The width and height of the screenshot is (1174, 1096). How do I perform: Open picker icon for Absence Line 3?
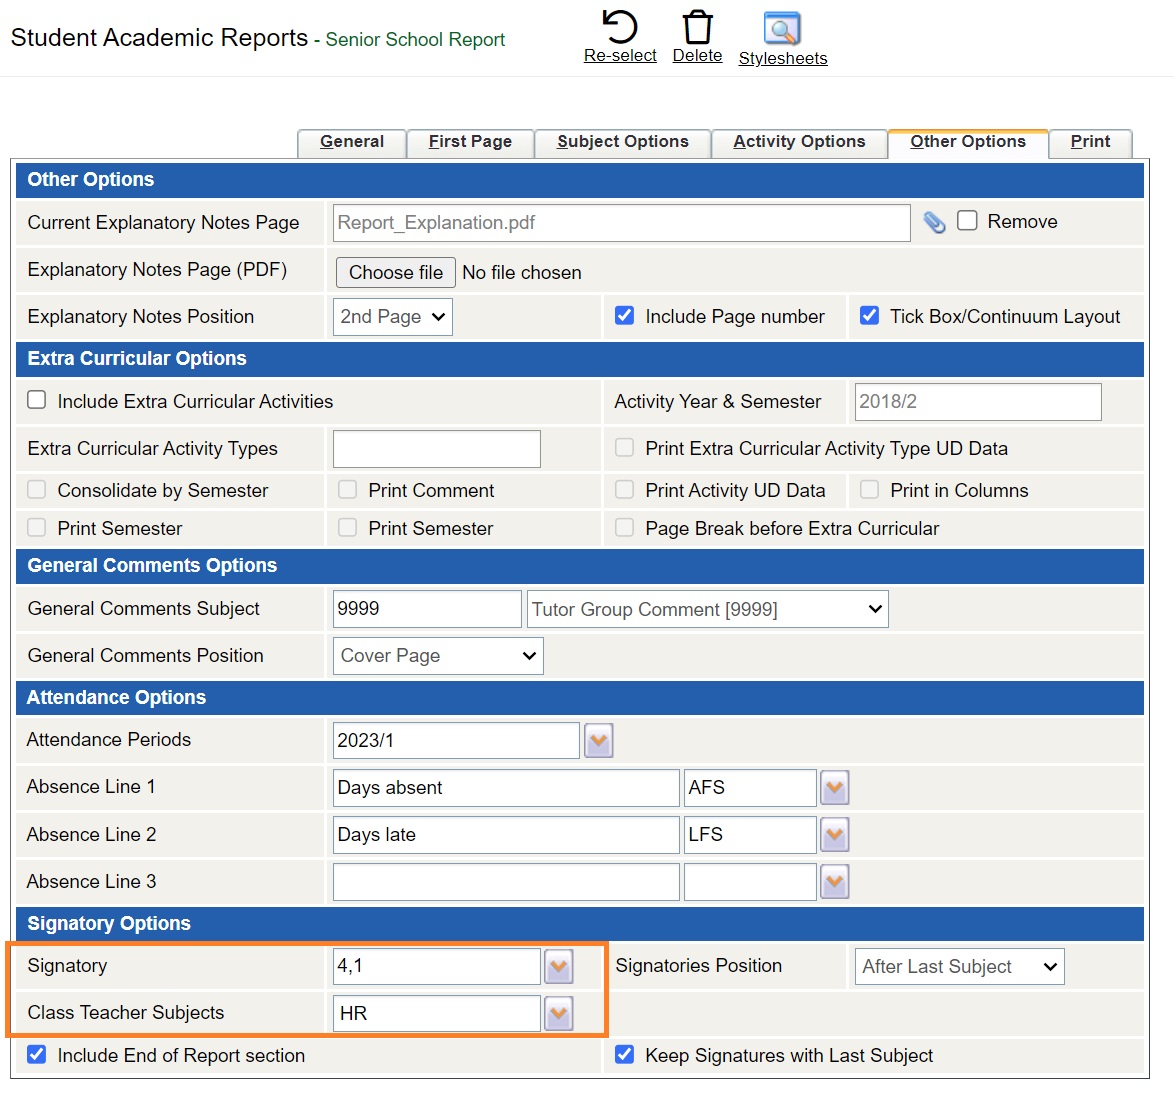click(834, 882)
